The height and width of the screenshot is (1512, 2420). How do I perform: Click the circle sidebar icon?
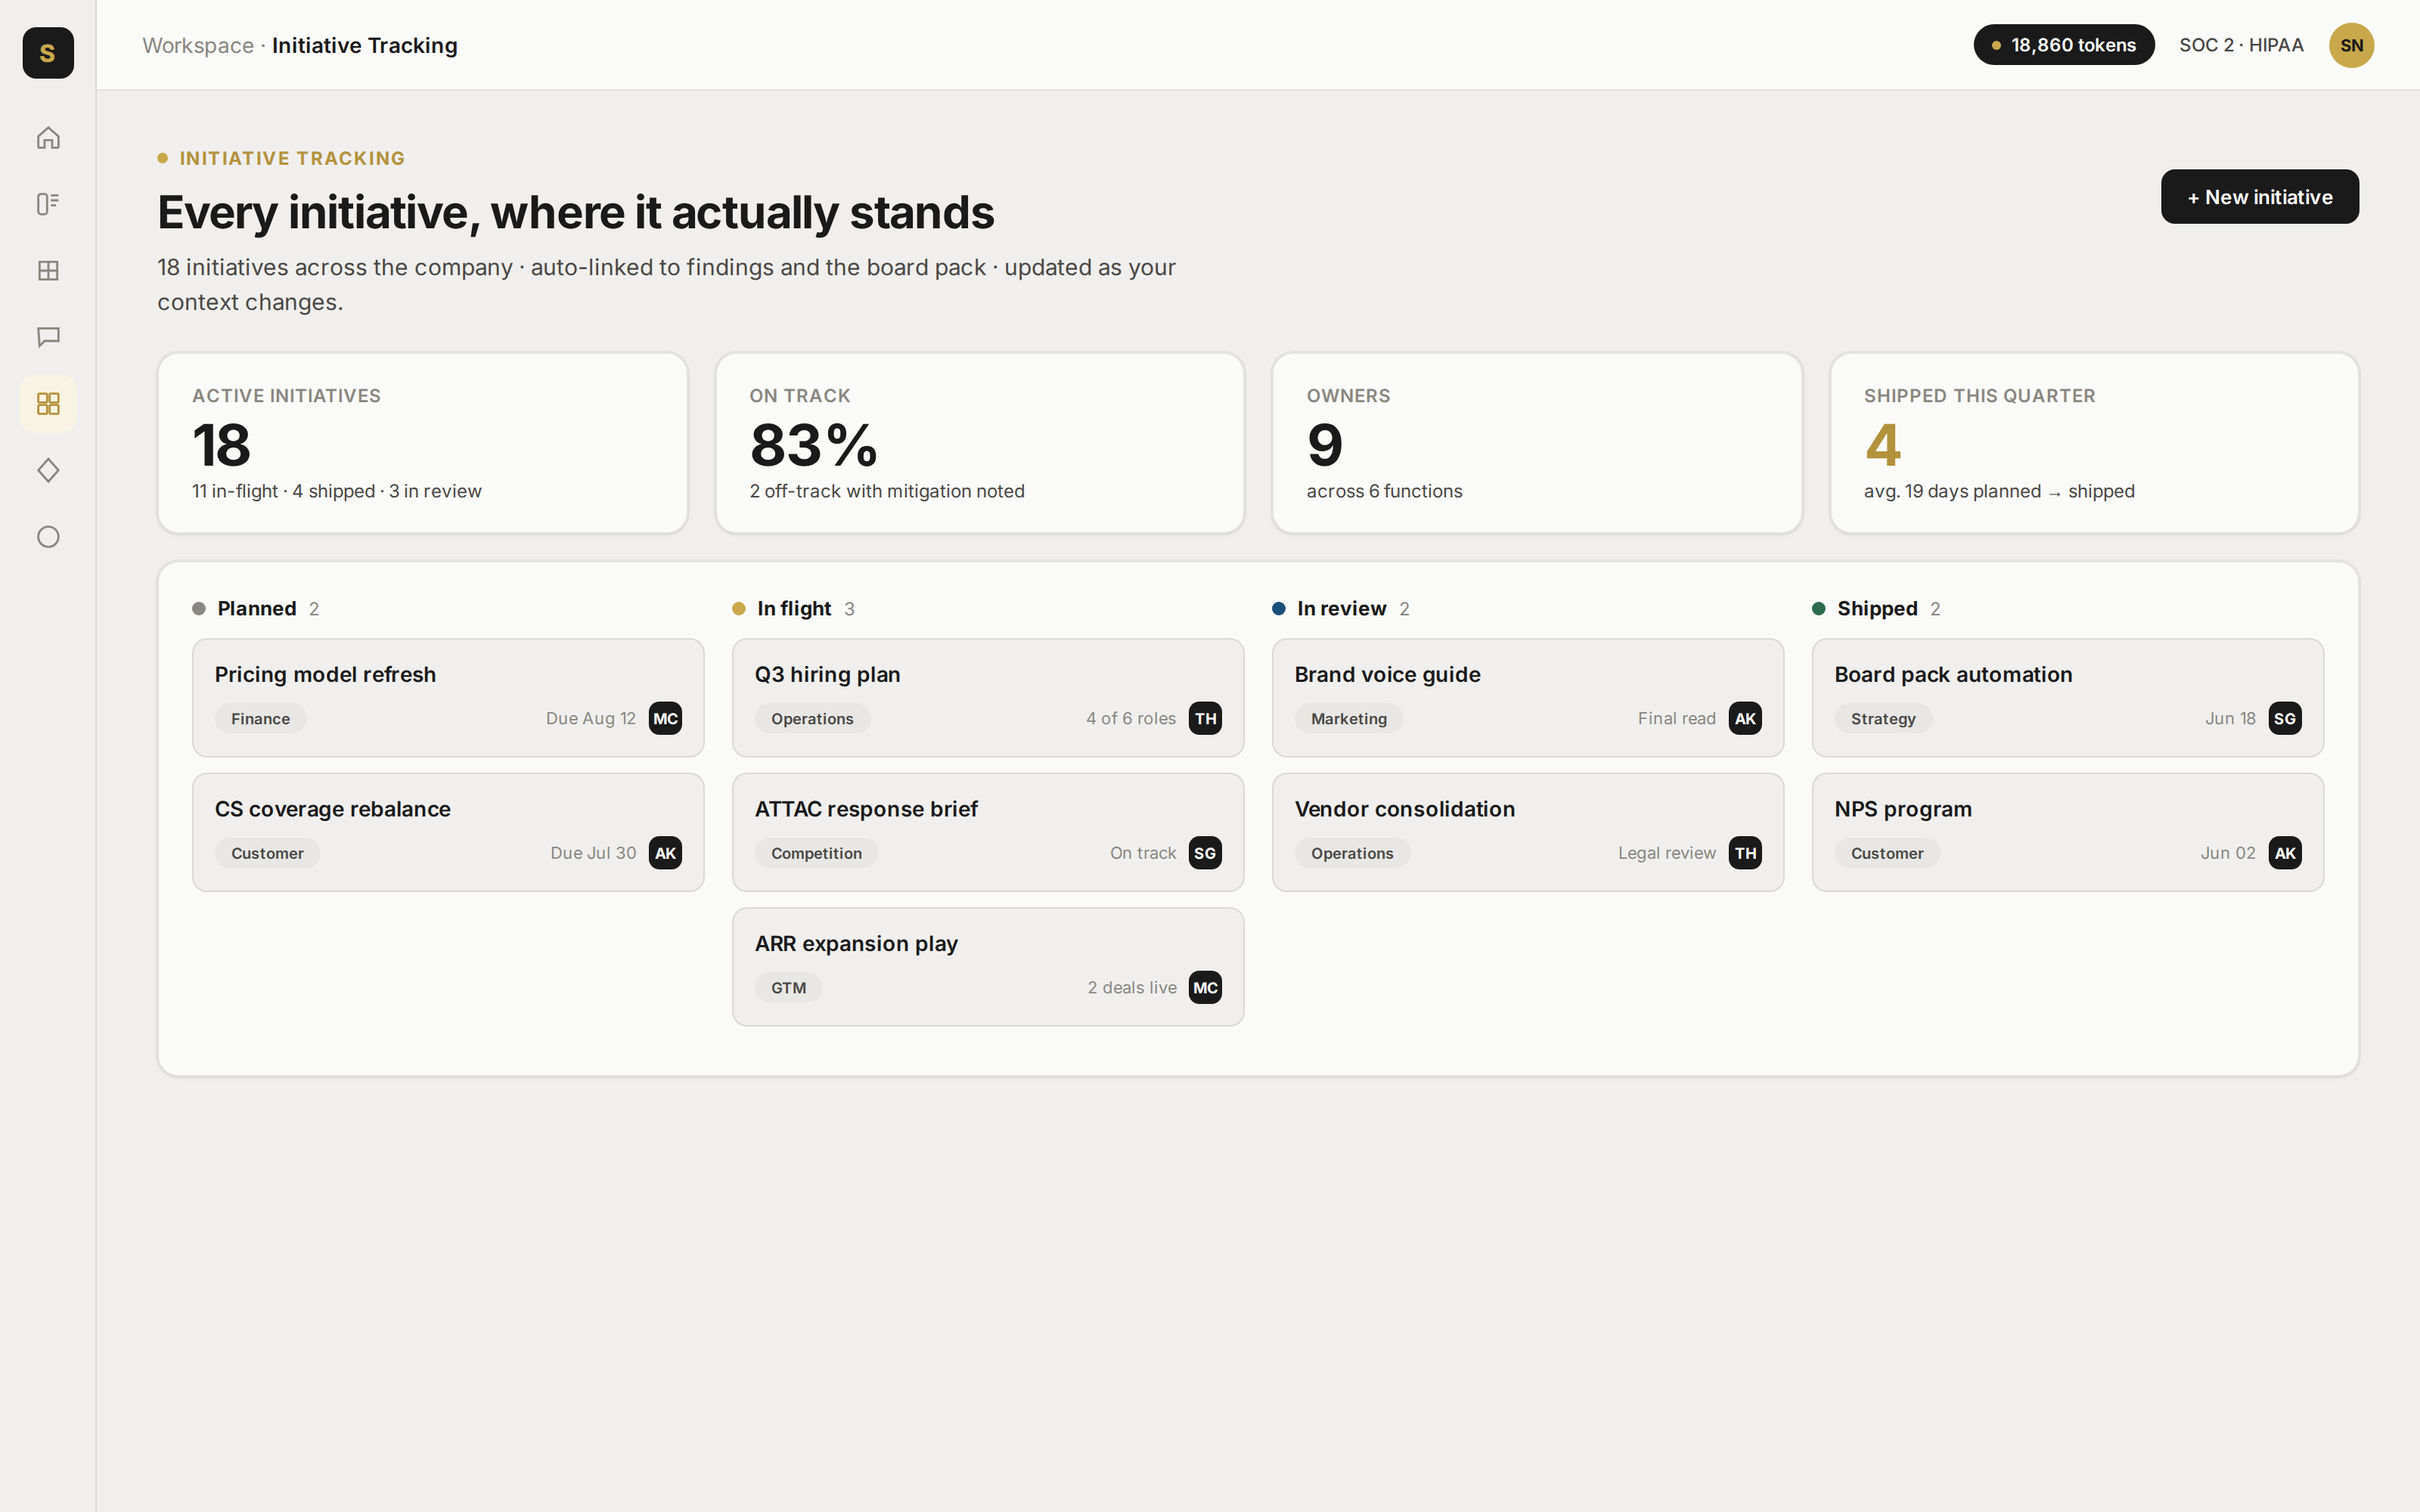48,537
